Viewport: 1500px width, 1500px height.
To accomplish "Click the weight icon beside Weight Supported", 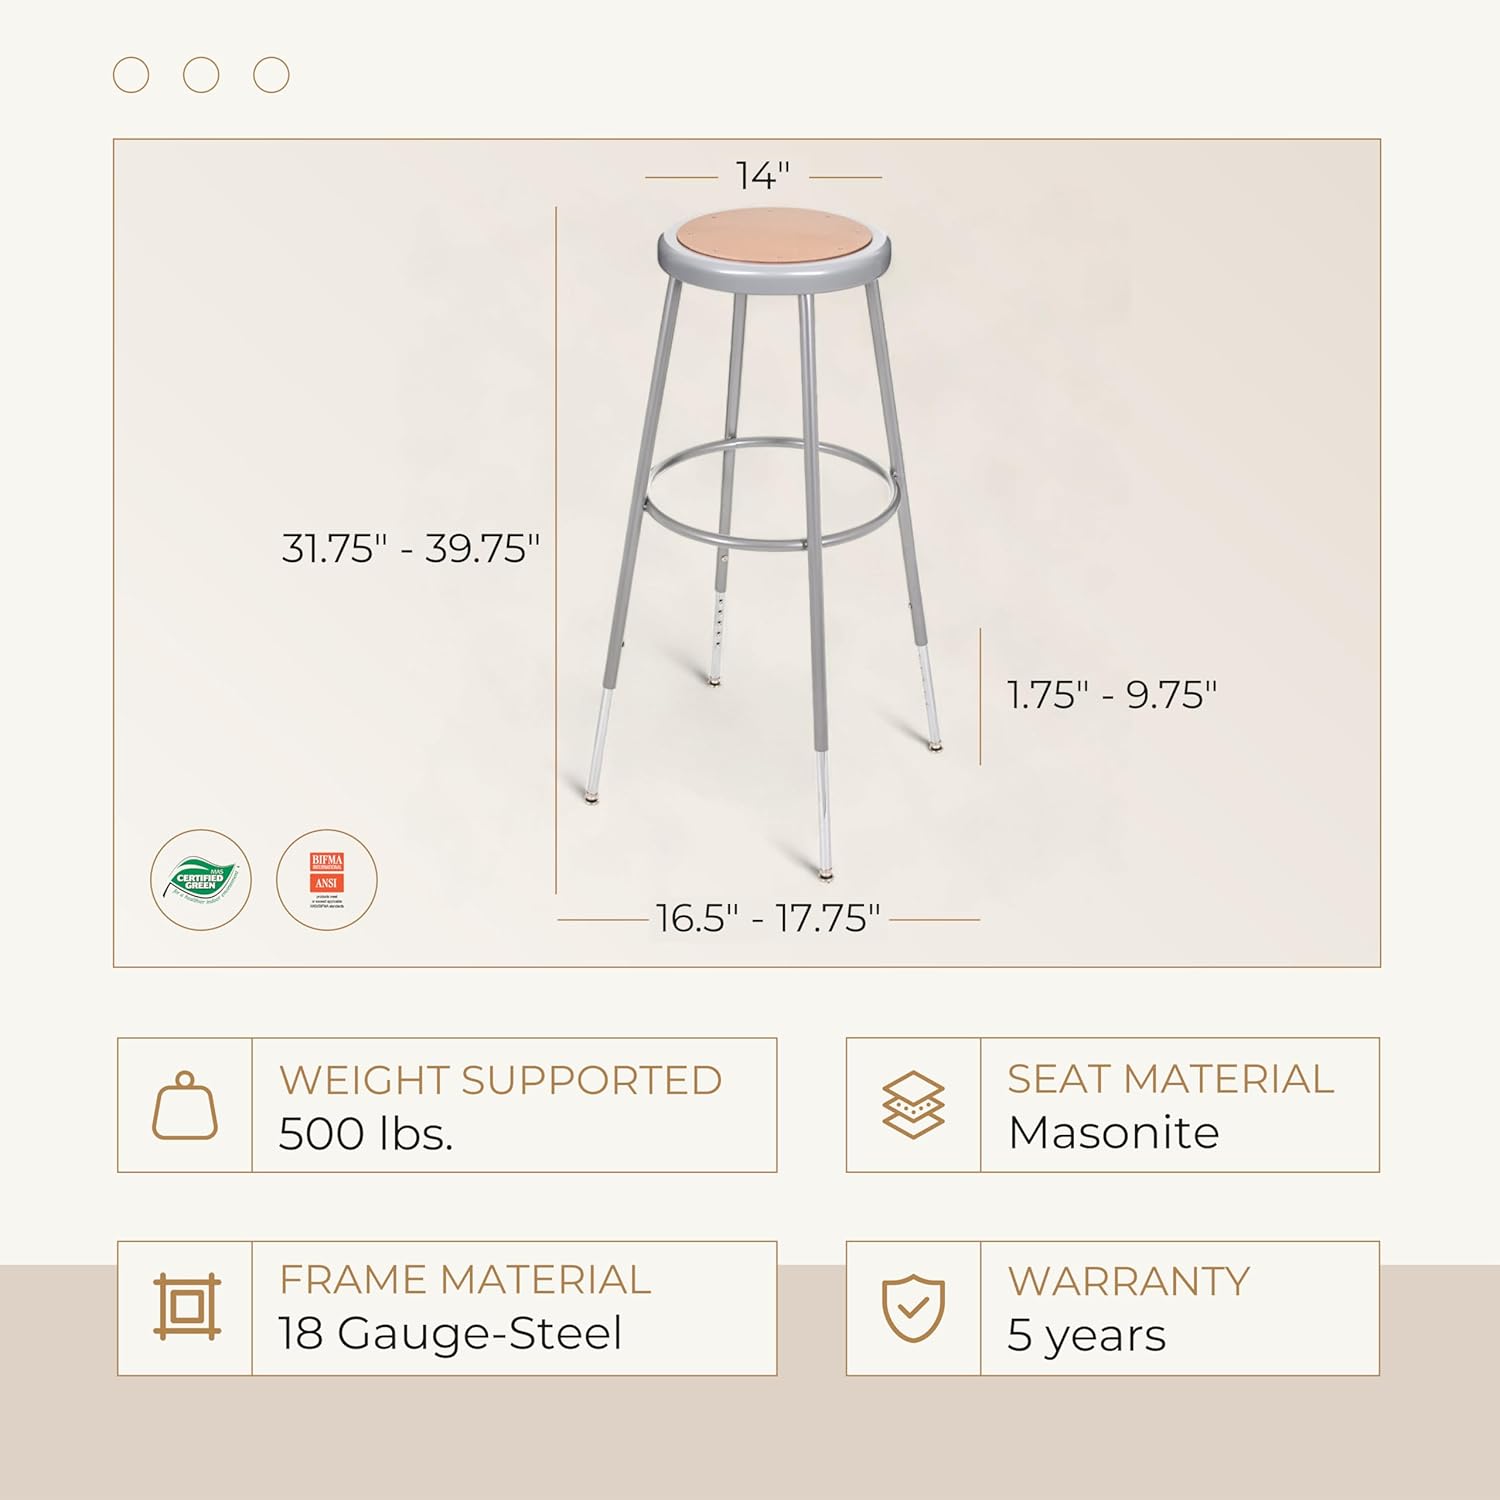I will 185,1106.
